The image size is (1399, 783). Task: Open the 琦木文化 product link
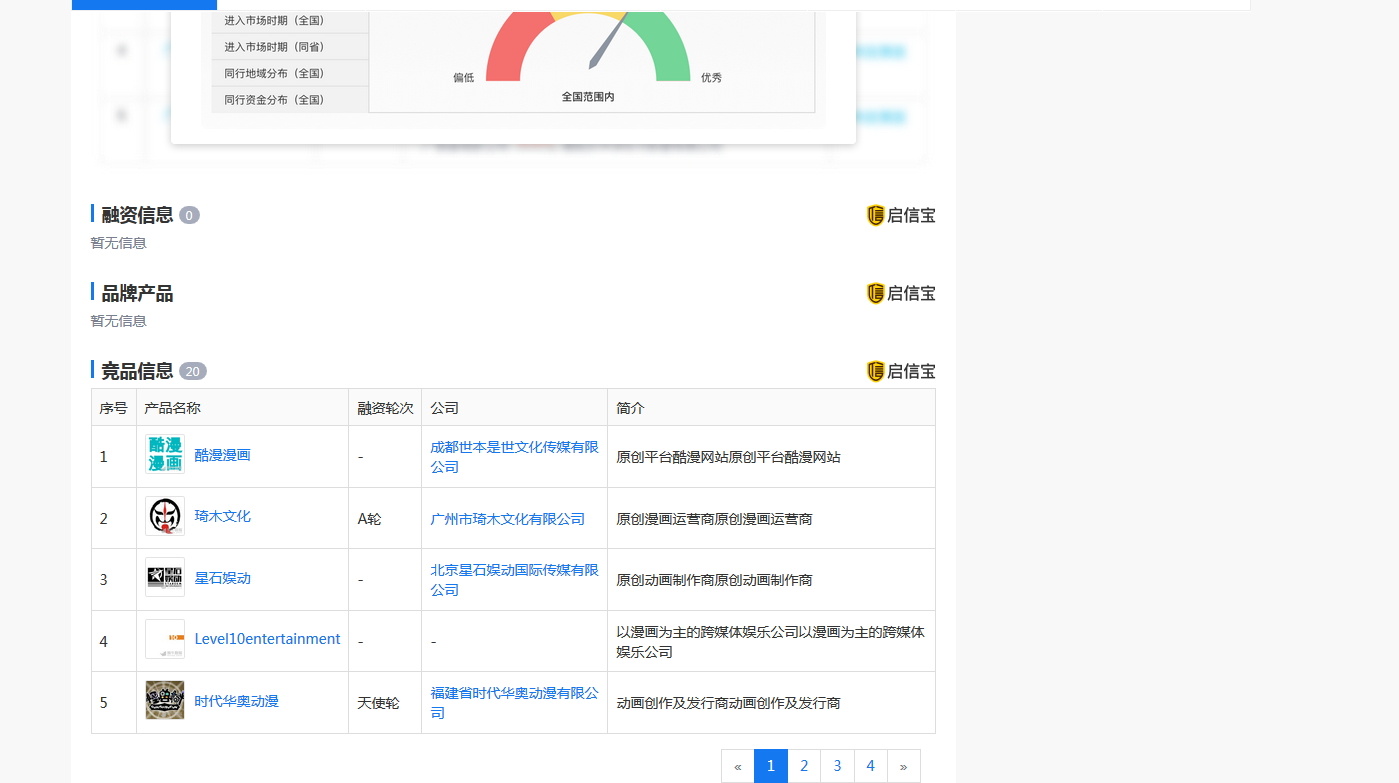coord(222,516)
